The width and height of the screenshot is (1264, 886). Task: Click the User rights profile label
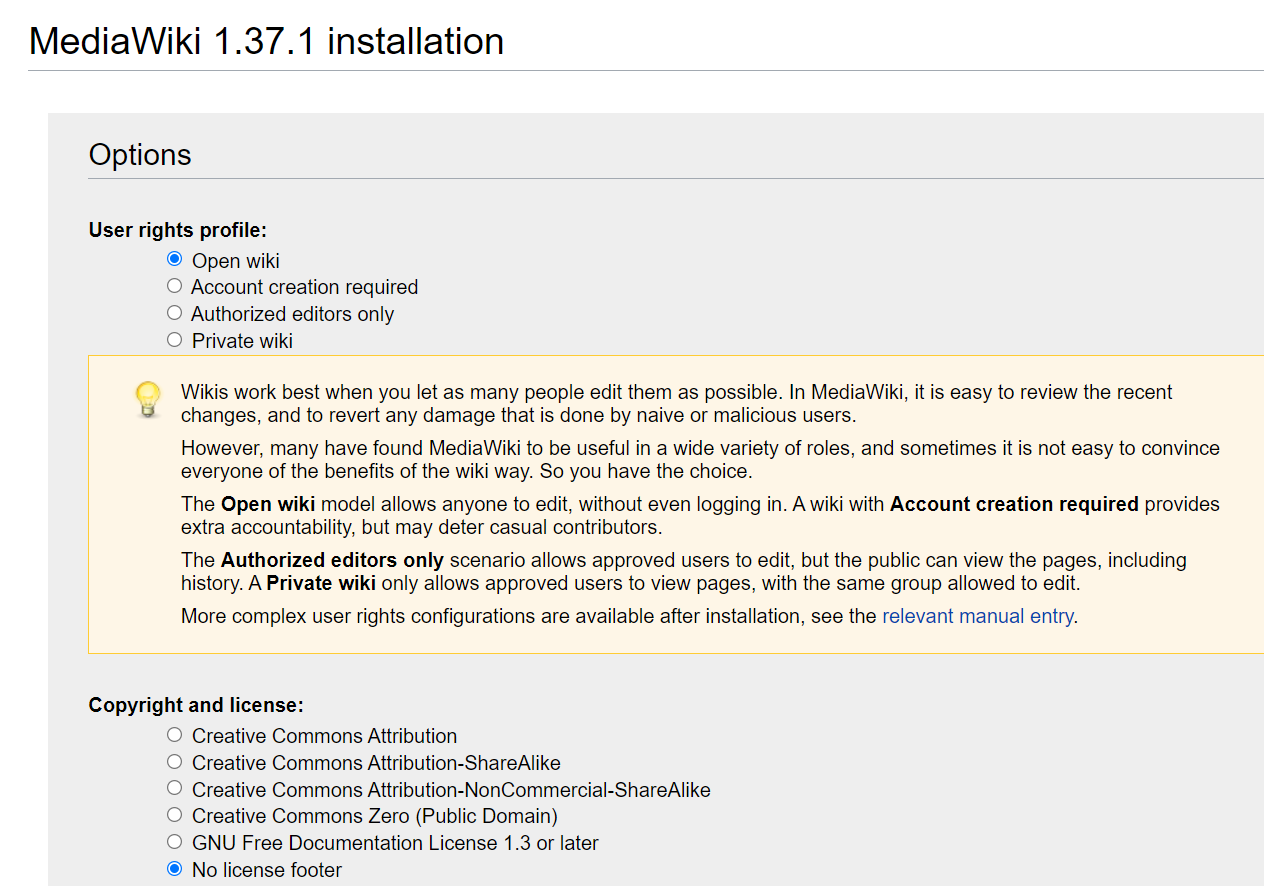point(177,229)
